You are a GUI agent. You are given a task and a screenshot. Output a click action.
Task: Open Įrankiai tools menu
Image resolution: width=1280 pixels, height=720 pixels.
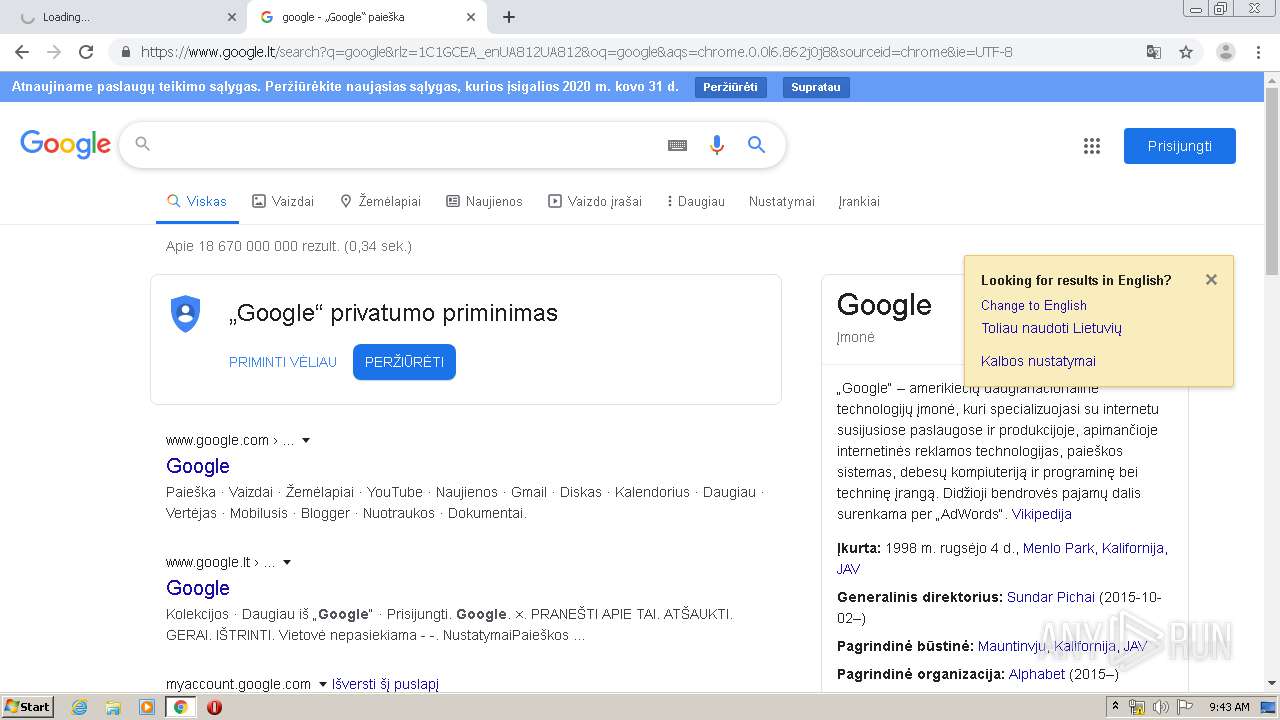click(859, 201)
